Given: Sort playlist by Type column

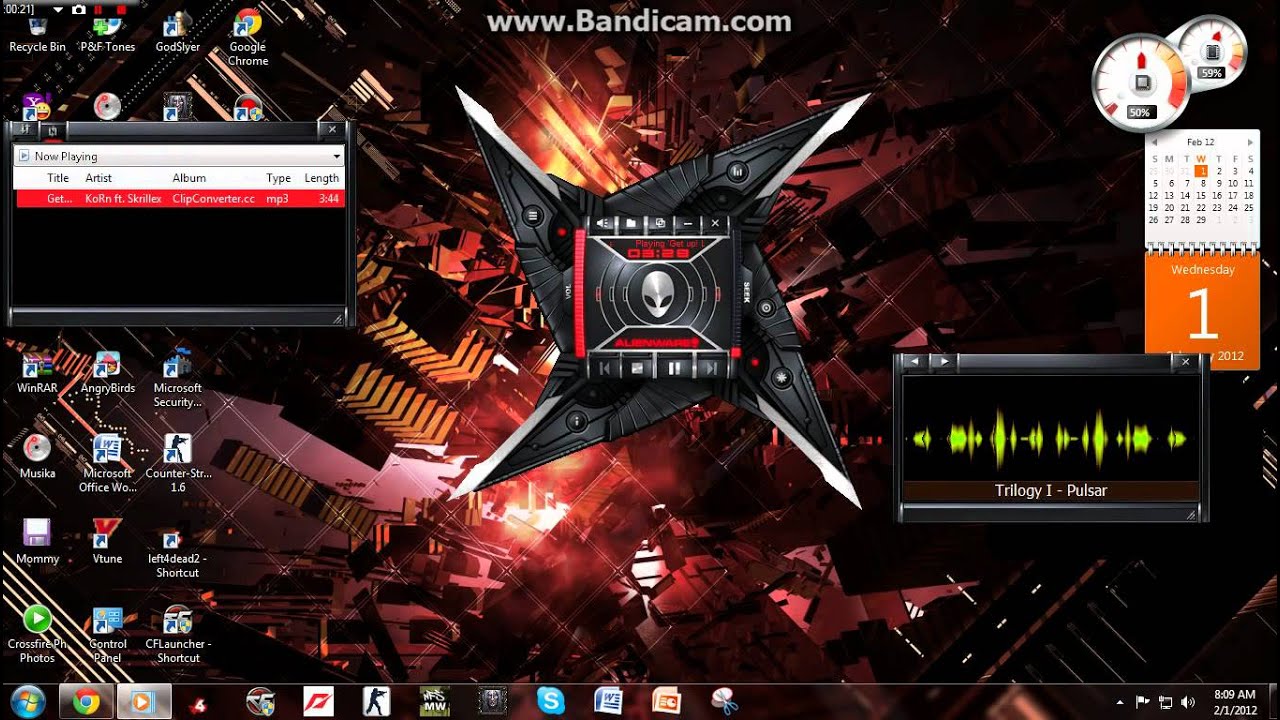Looking at the screenshot, I should coord(278,178).
